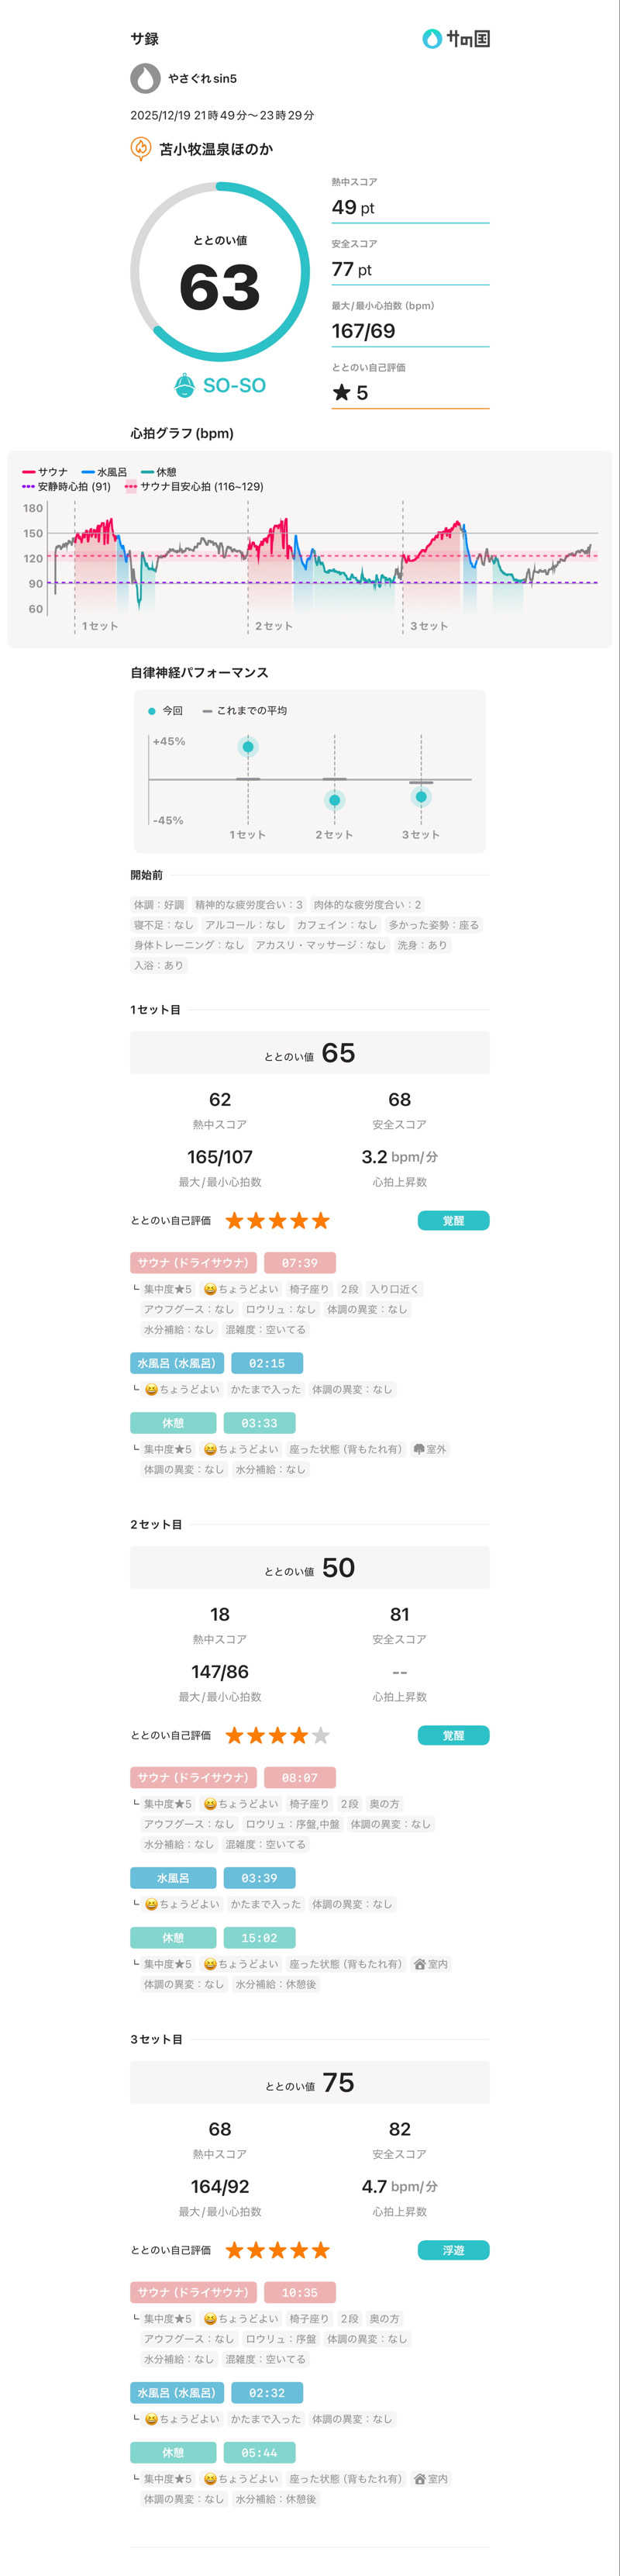Screen dimensions: 620x2576
Task: Click the black star in ととのい自己評価
Action: 341,393
